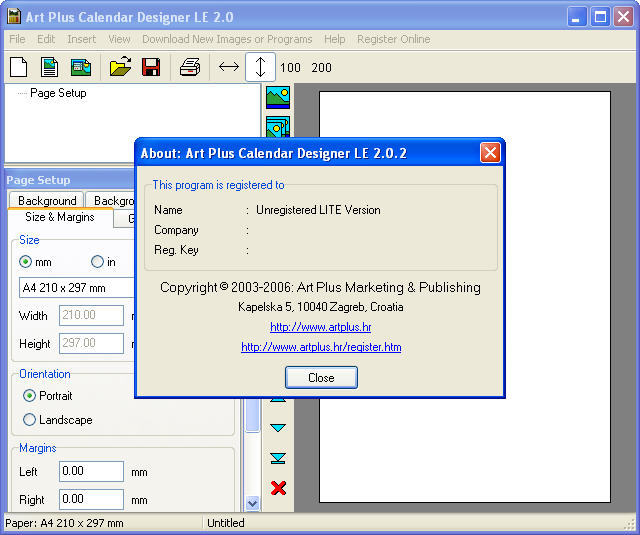The height and width of the screenshot is (535, 640).
Task: Click the move down arrow icon
Action: (278, 428)
